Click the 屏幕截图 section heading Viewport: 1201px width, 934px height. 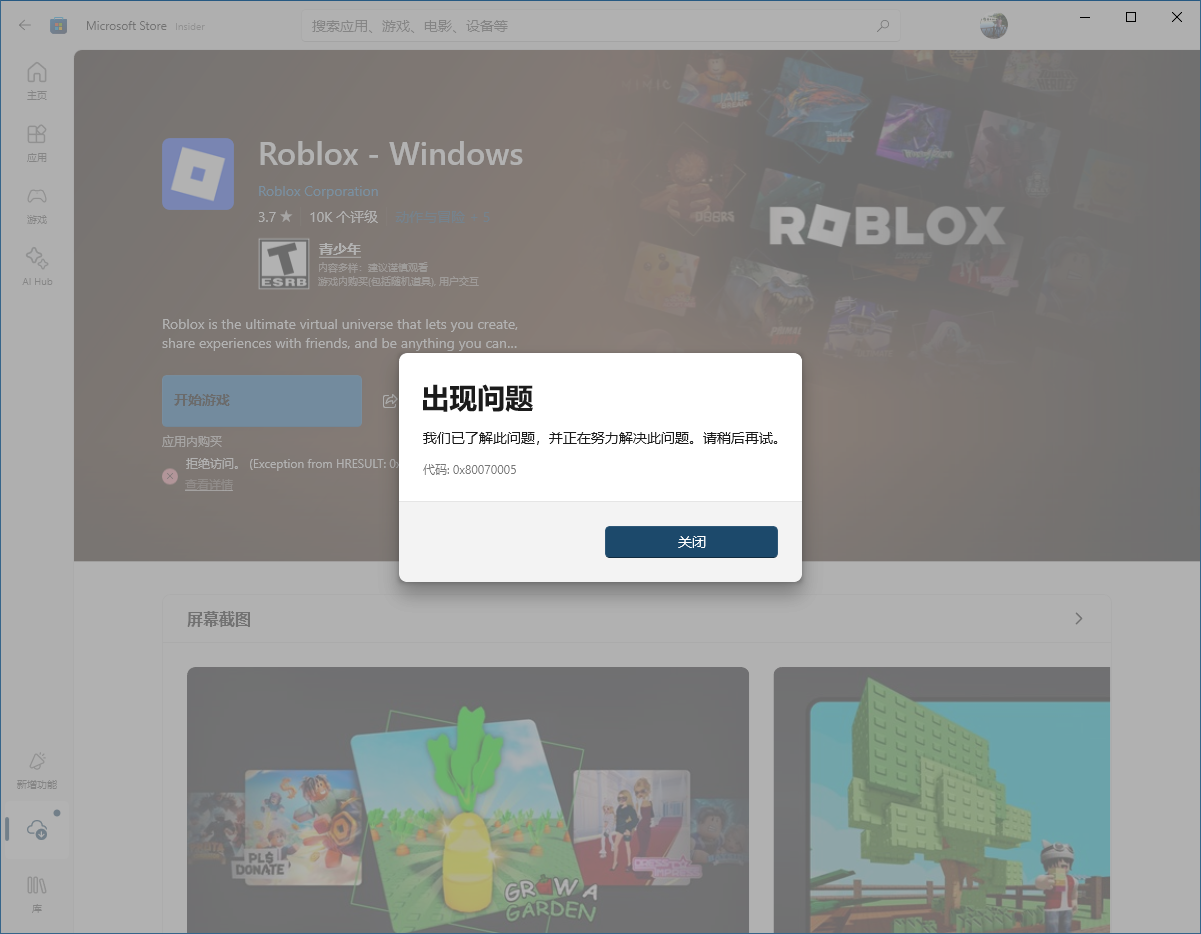point(219,620)
